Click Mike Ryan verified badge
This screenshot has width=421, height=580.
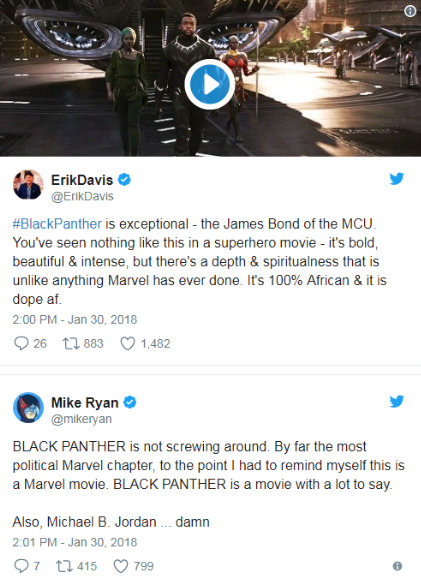(130, 402)
